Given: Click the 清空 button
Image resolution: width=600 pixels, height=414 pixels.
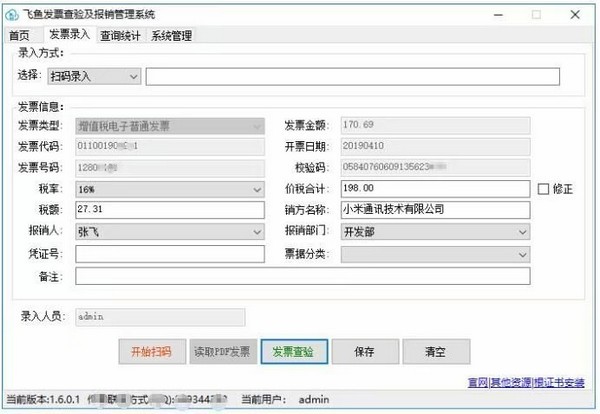Looking at the screenshot, I should click(x=436, y=351).
